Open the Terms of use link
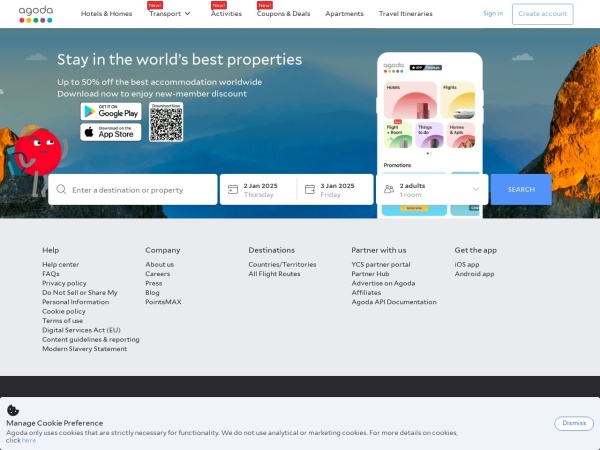Screen dimensions: 600x450 pos(62,321)
